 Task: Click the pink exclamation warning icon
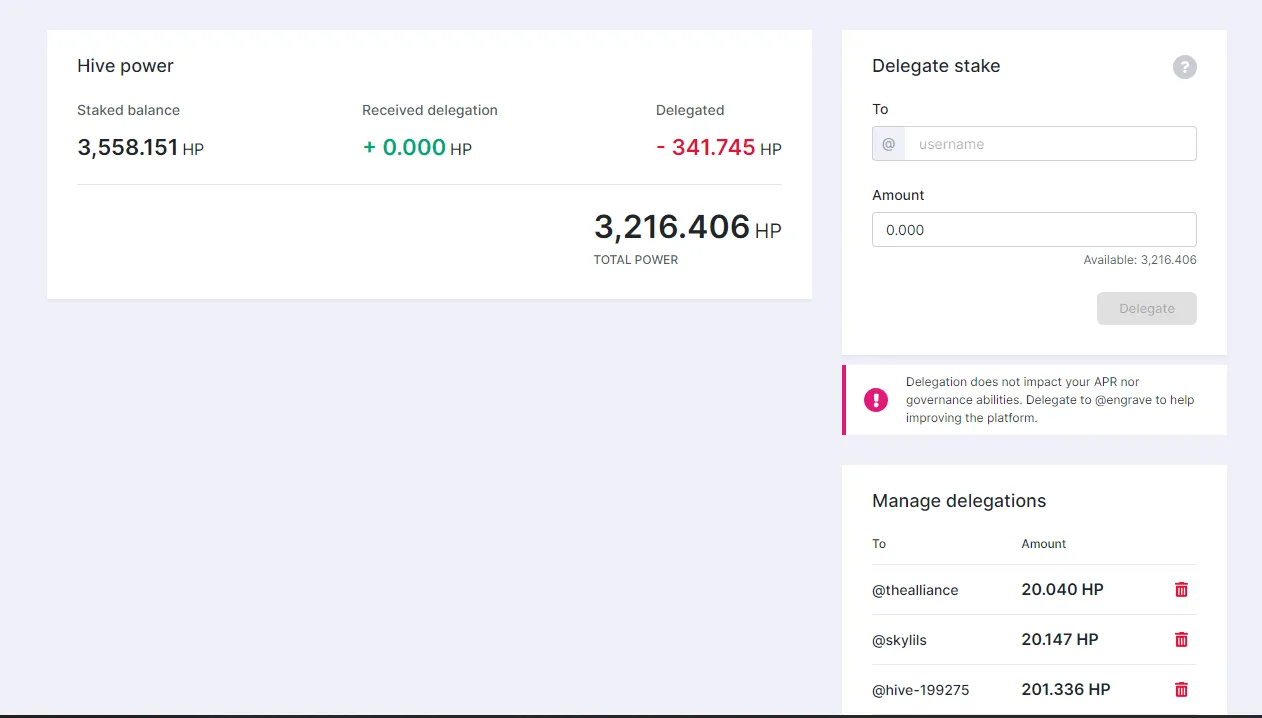[x=876, y=400]
